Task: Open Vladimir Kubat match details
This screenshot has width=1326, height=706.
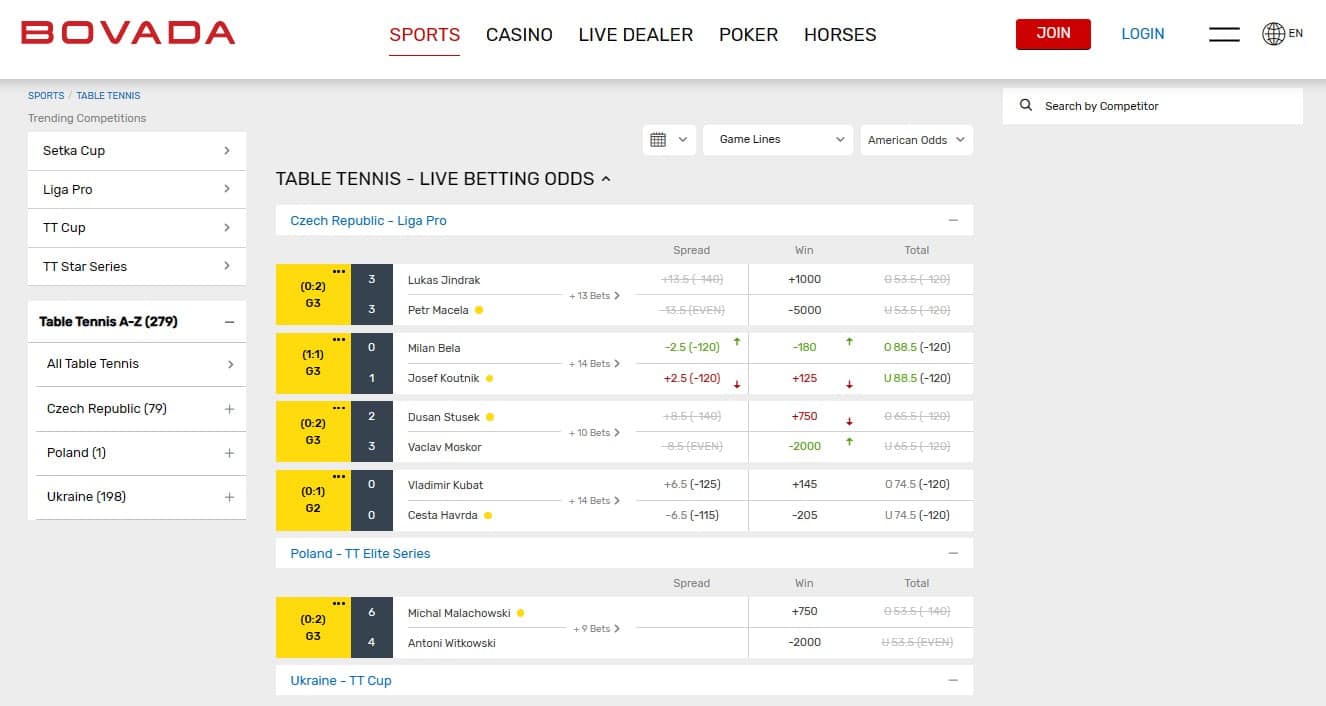Action: 445,485
